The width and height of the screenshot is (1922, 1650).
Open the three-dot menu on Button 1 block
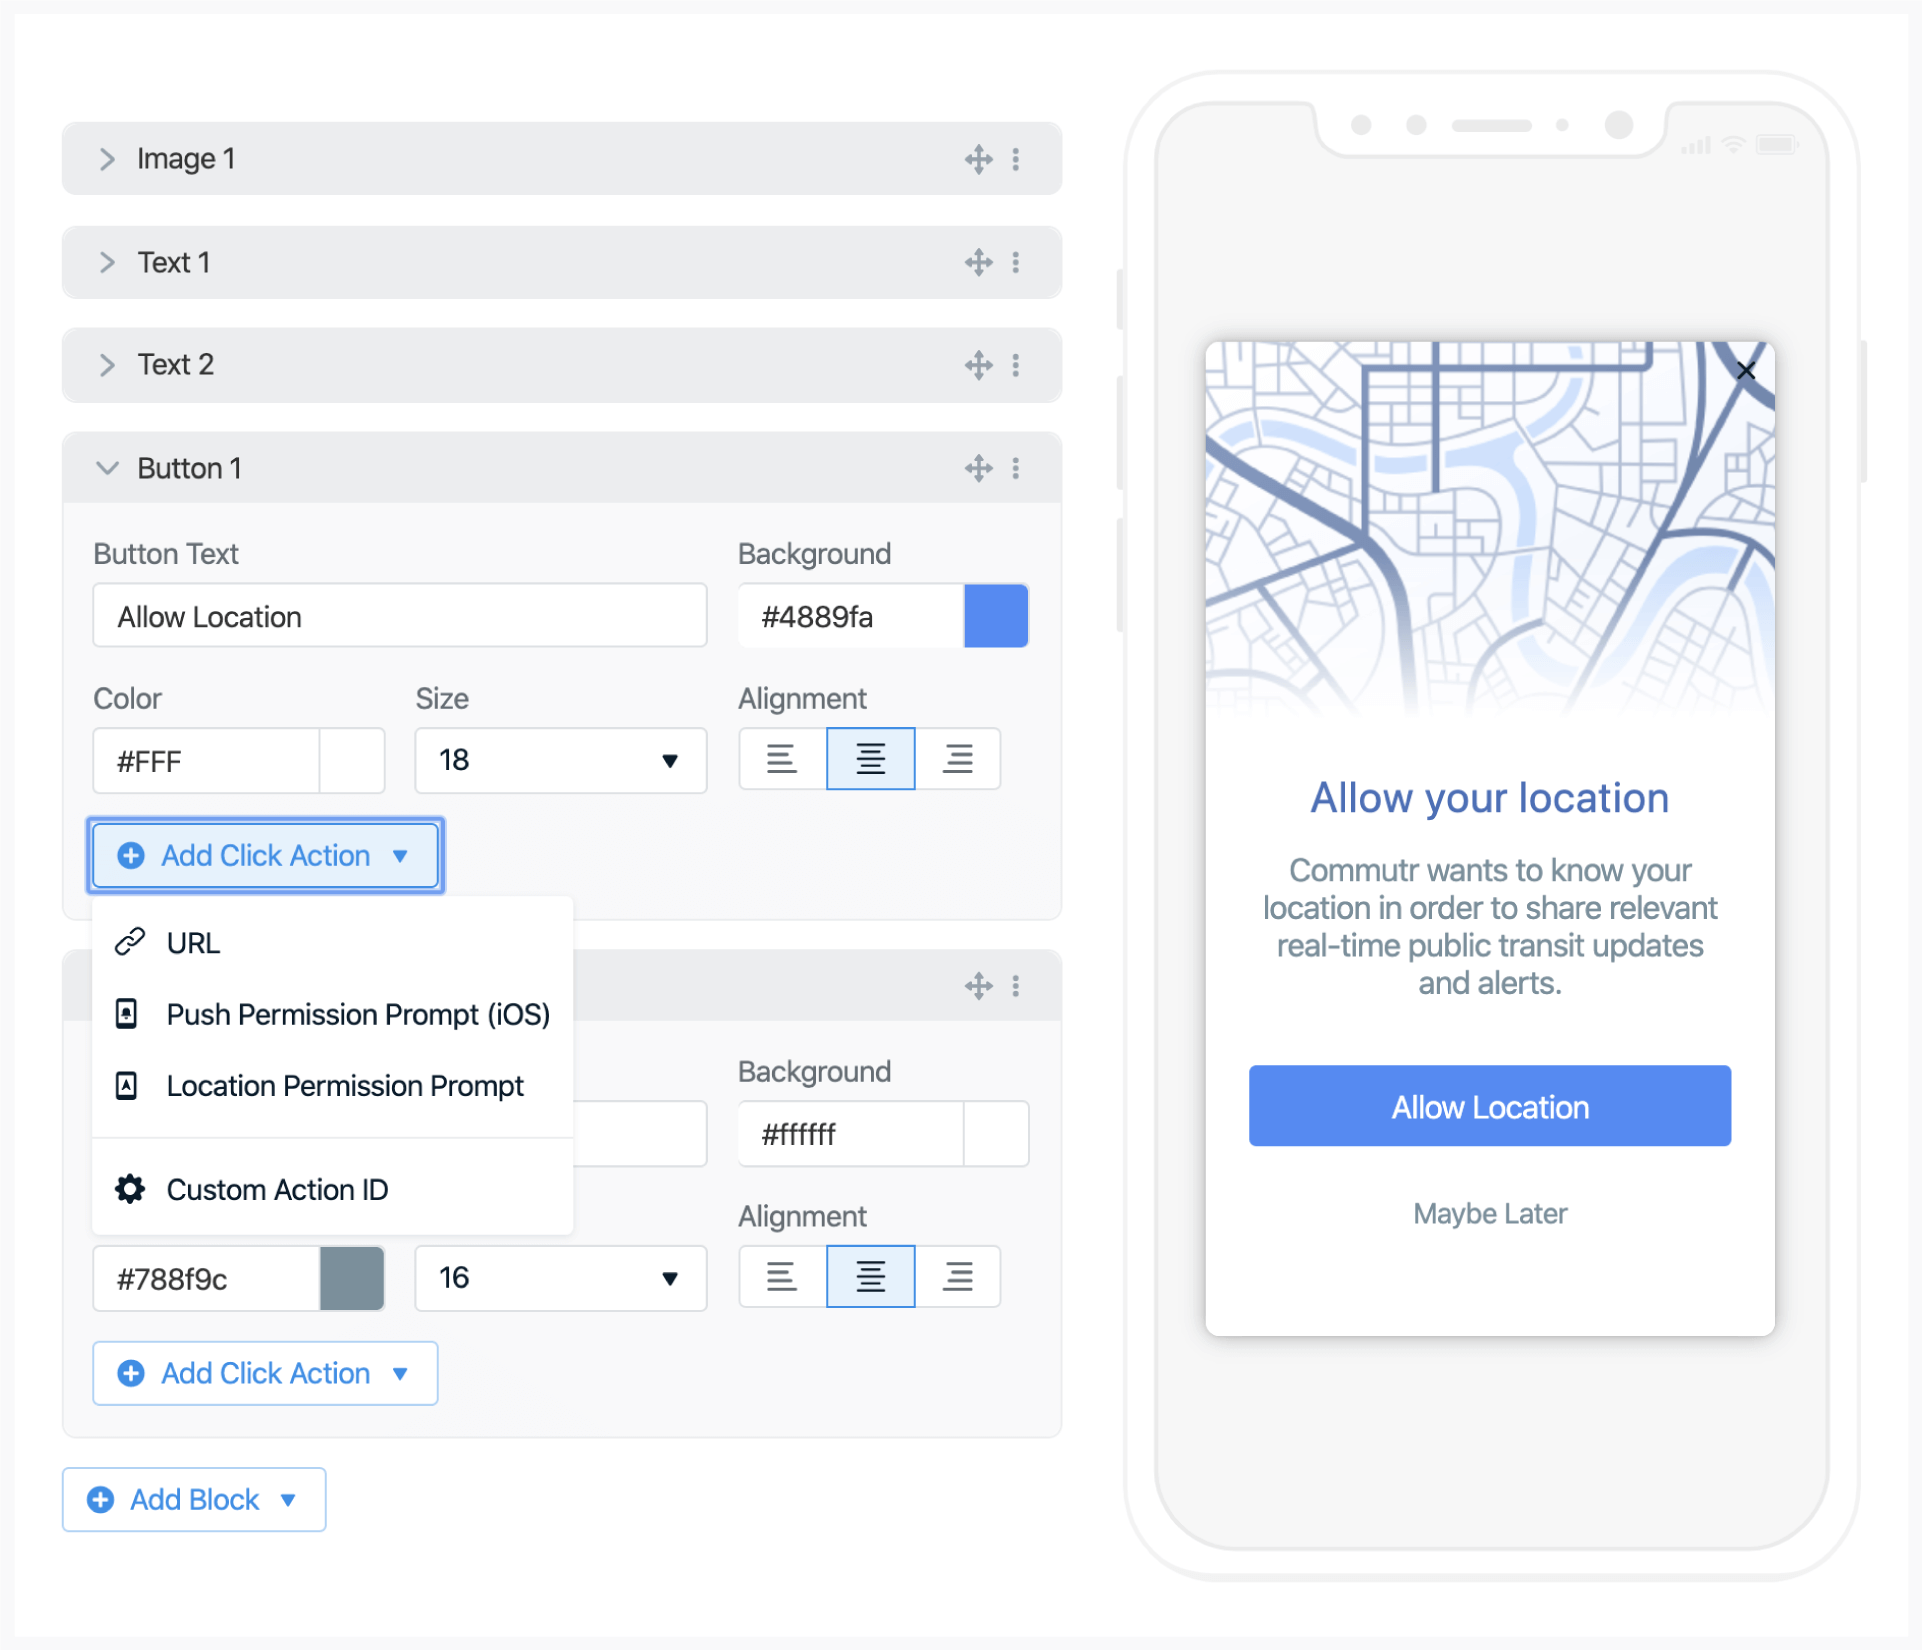tap(1016, 468)
